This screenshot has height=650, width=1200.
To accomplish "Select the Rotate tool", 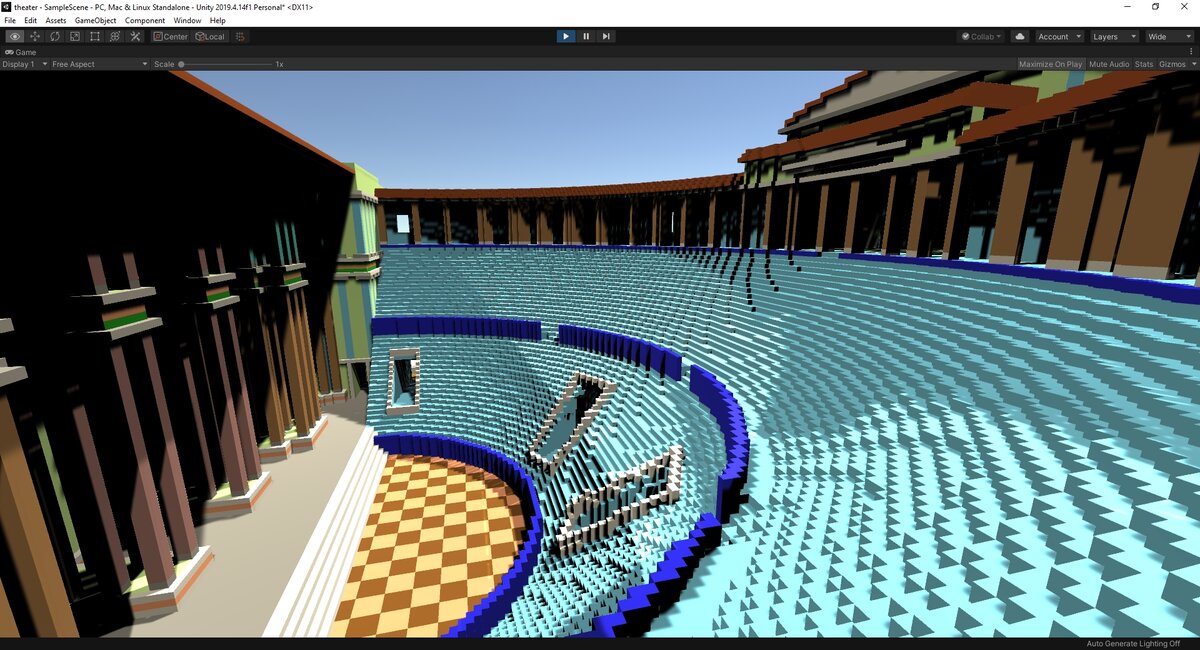I will click(x=55, y=36).
